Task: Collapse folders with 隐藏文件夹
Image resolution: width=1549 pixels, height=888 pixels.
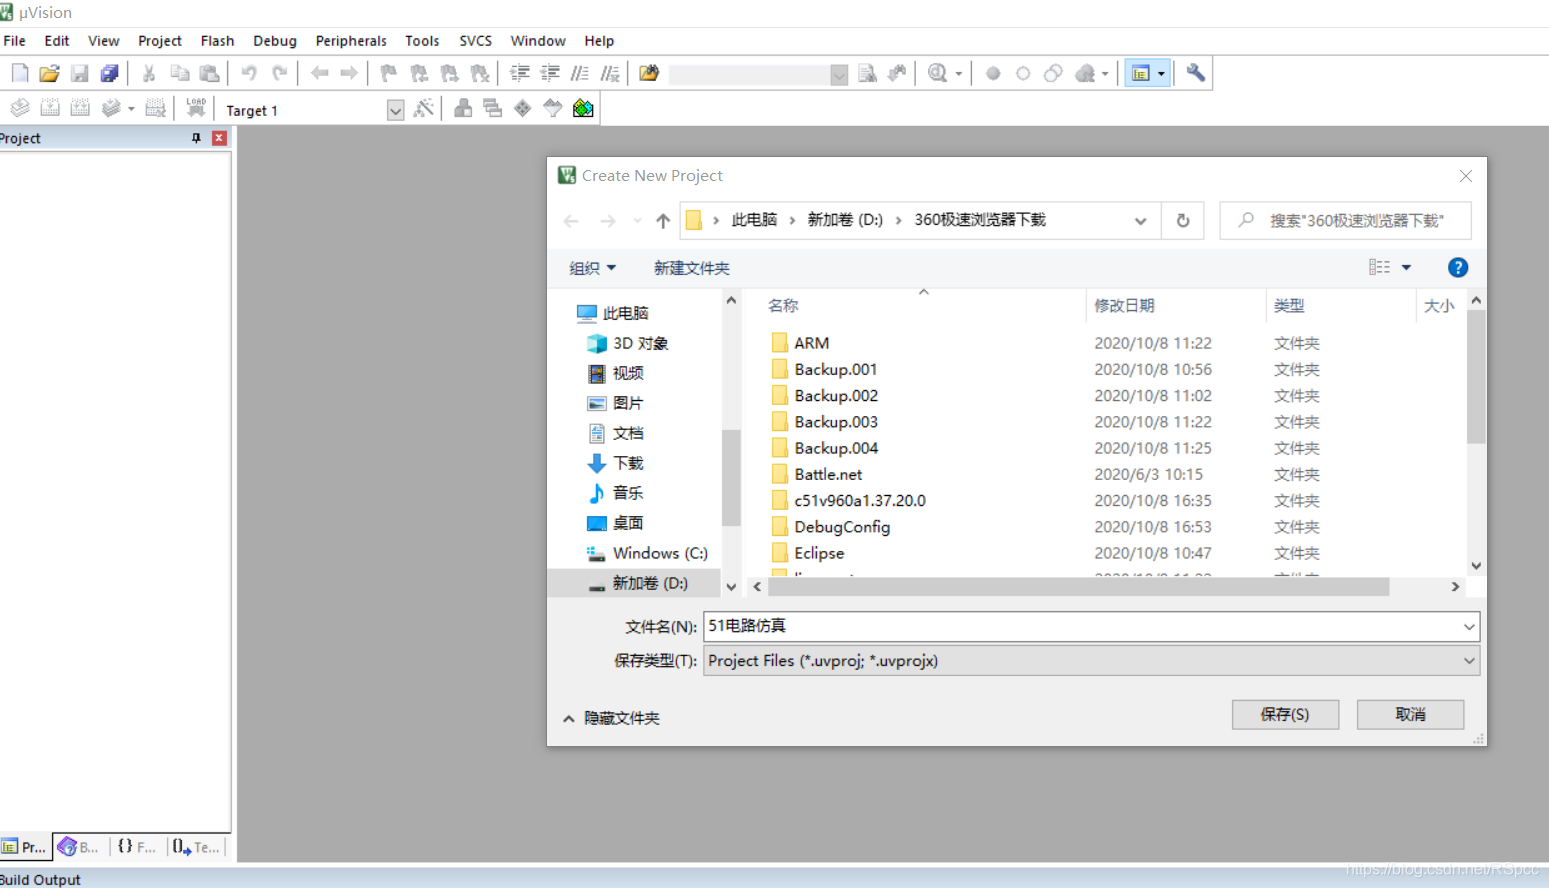Action: [x=611, y=718]
